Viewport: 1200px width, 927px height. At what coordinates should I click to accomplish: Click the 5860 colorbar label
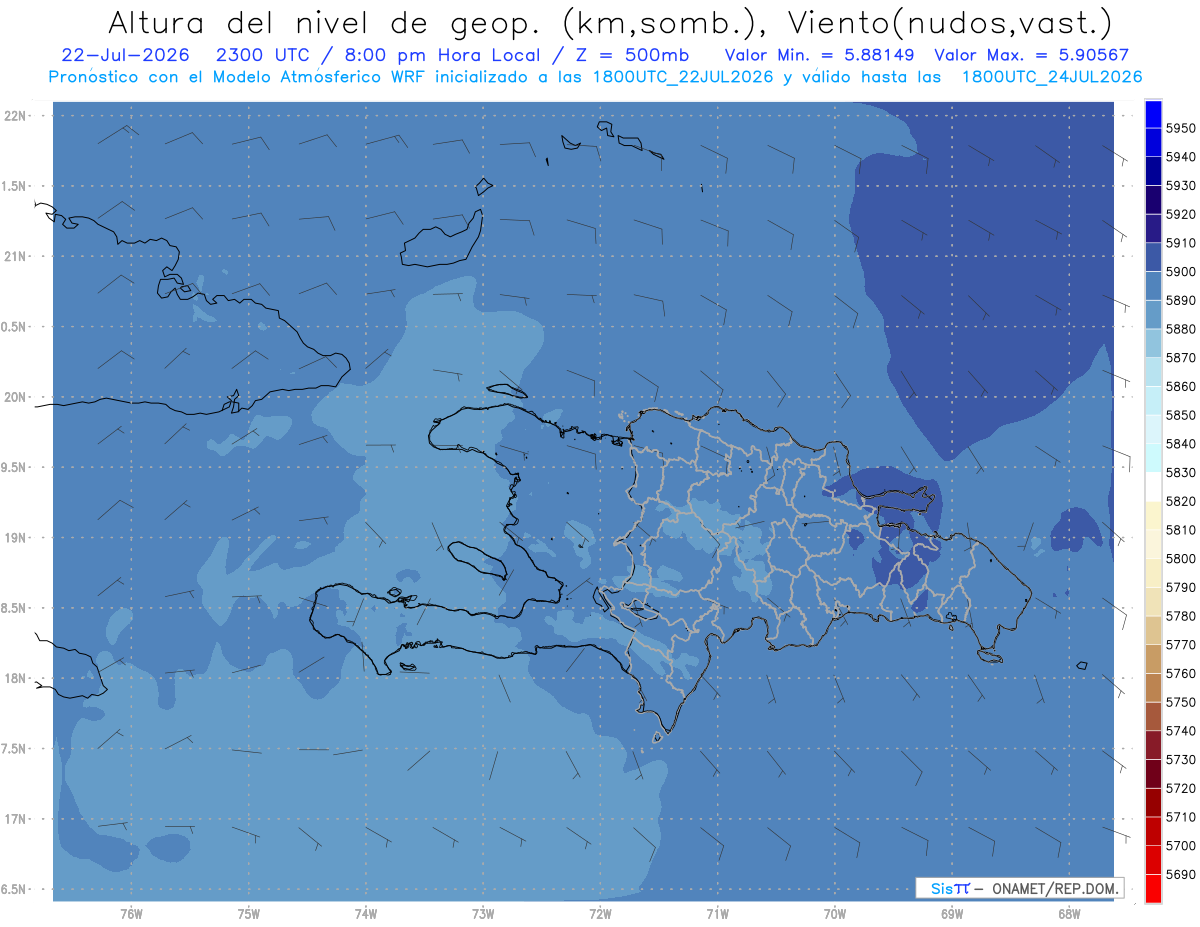[x=1180, y=386]
